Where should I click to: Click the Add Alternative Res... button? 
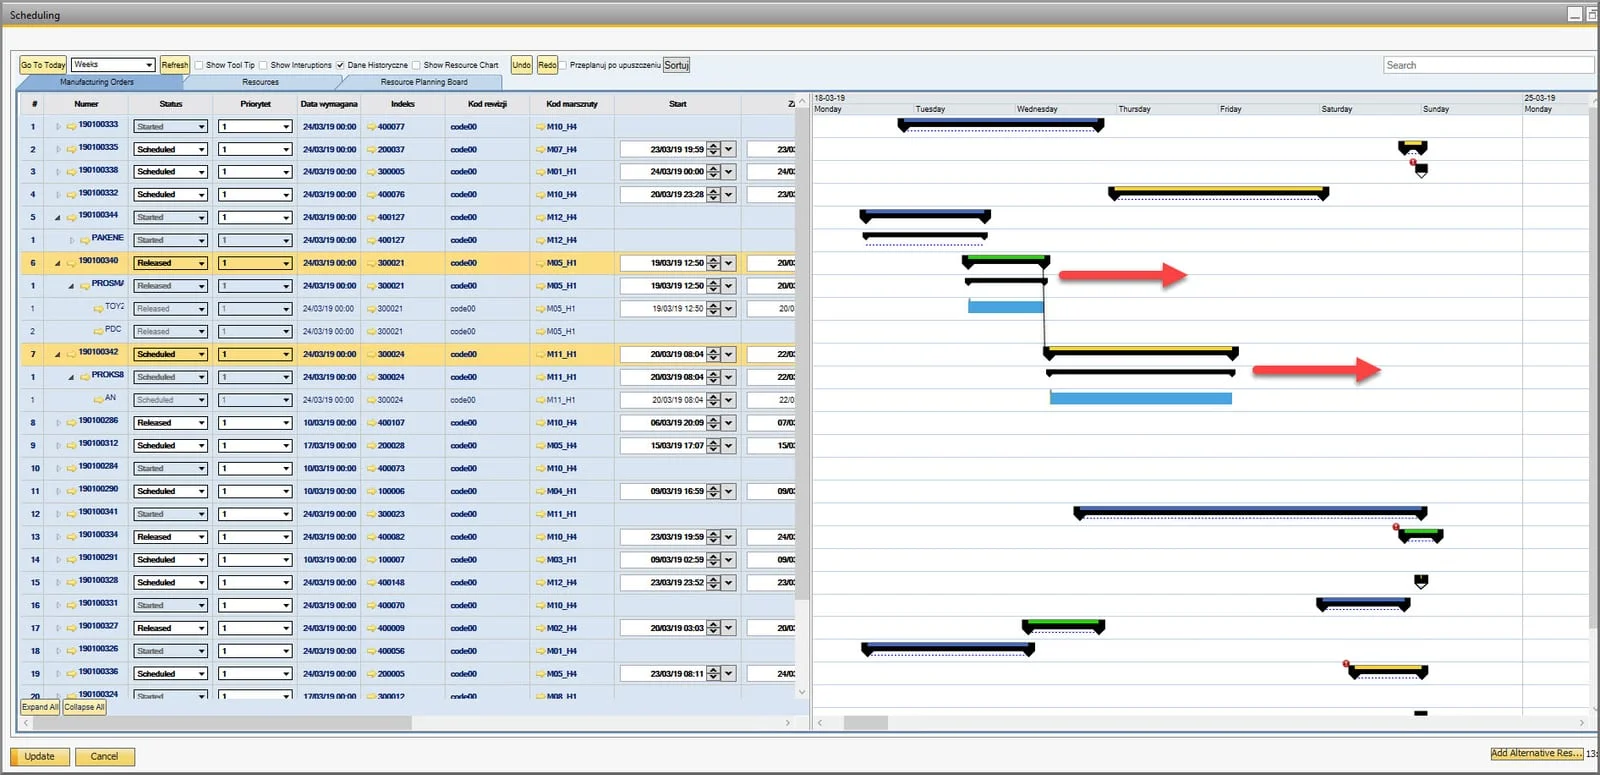(x=1536, y=754)
